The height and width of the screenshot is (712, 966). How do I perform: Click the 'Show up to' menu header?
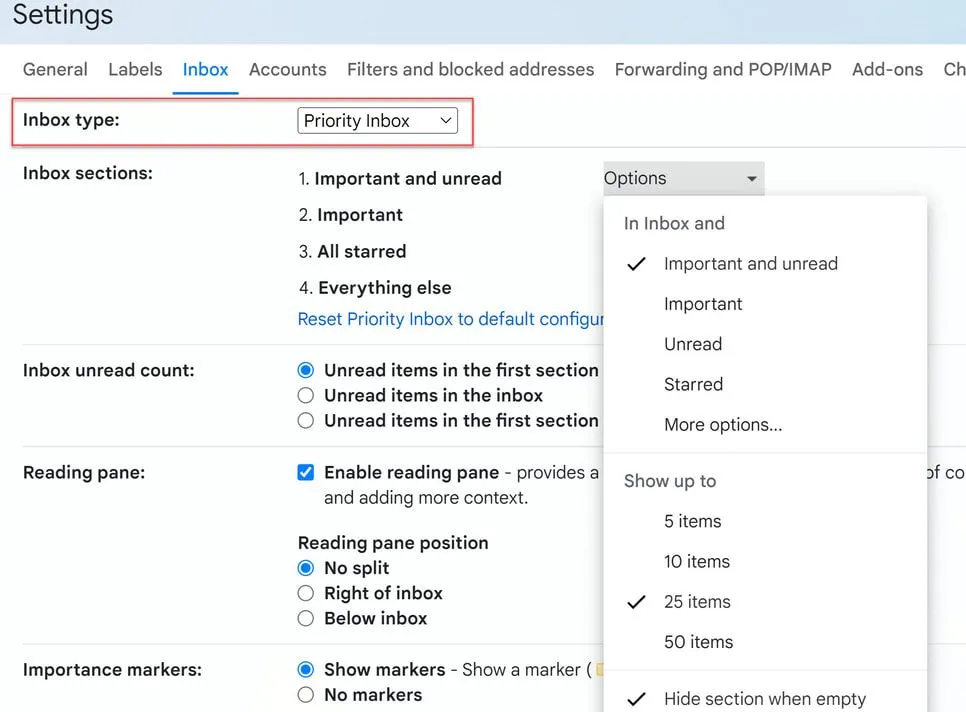tap(670, 481)
